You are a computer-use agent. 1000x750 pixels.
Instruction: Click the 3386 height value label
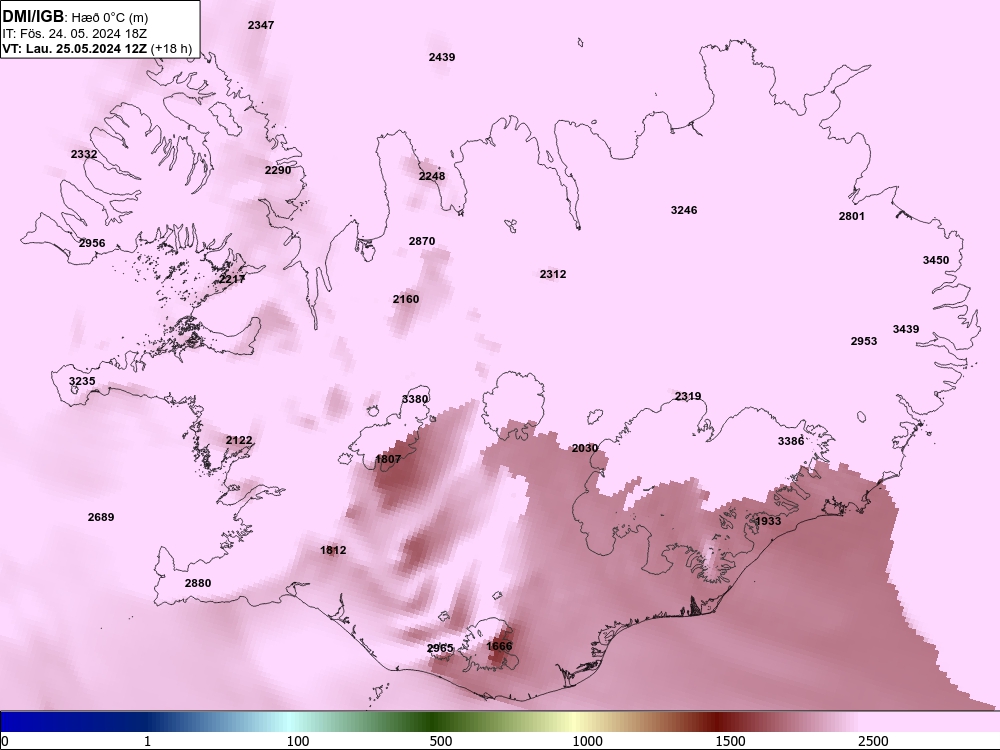pyautogui.click(x=791, y=441)
